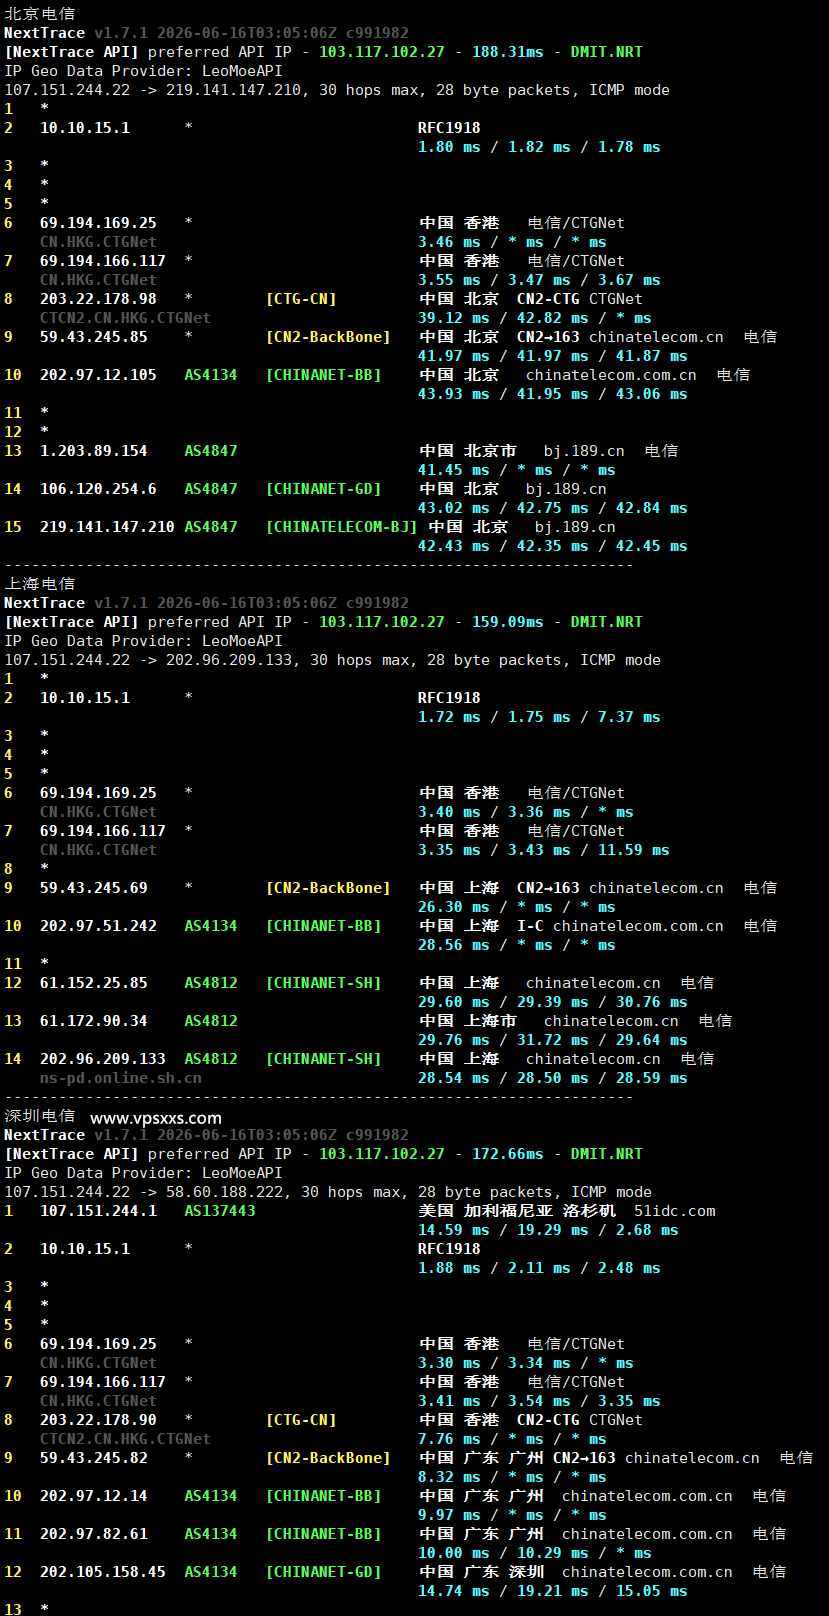Select the 北京电信 section heading

click(40, 14)
